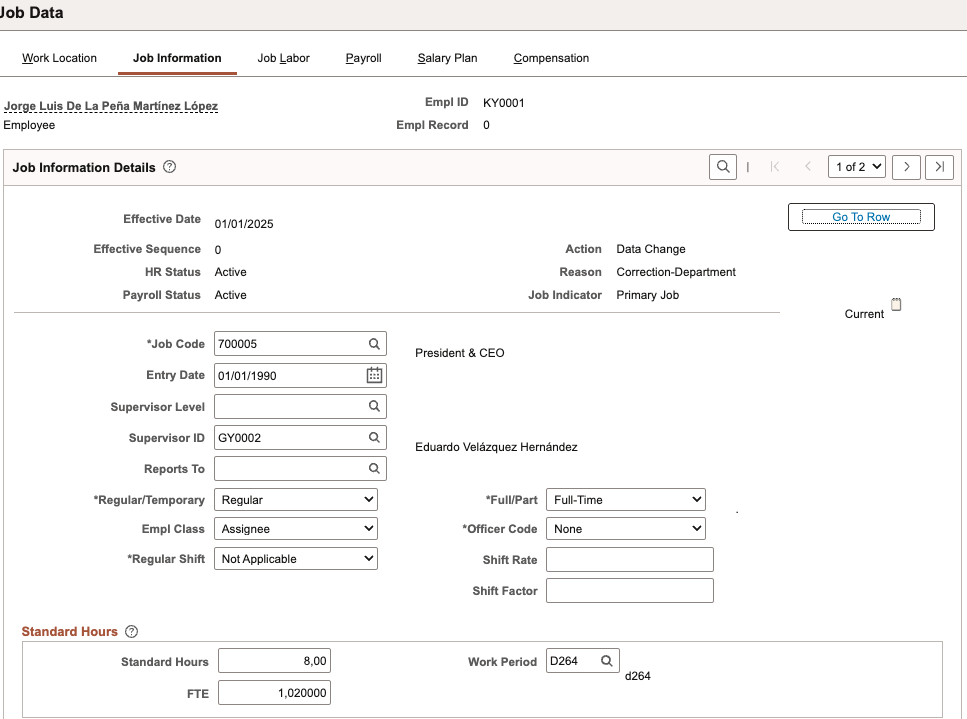
Task: Open the row selector '1 of 2' dropdown
Action: 857,167
